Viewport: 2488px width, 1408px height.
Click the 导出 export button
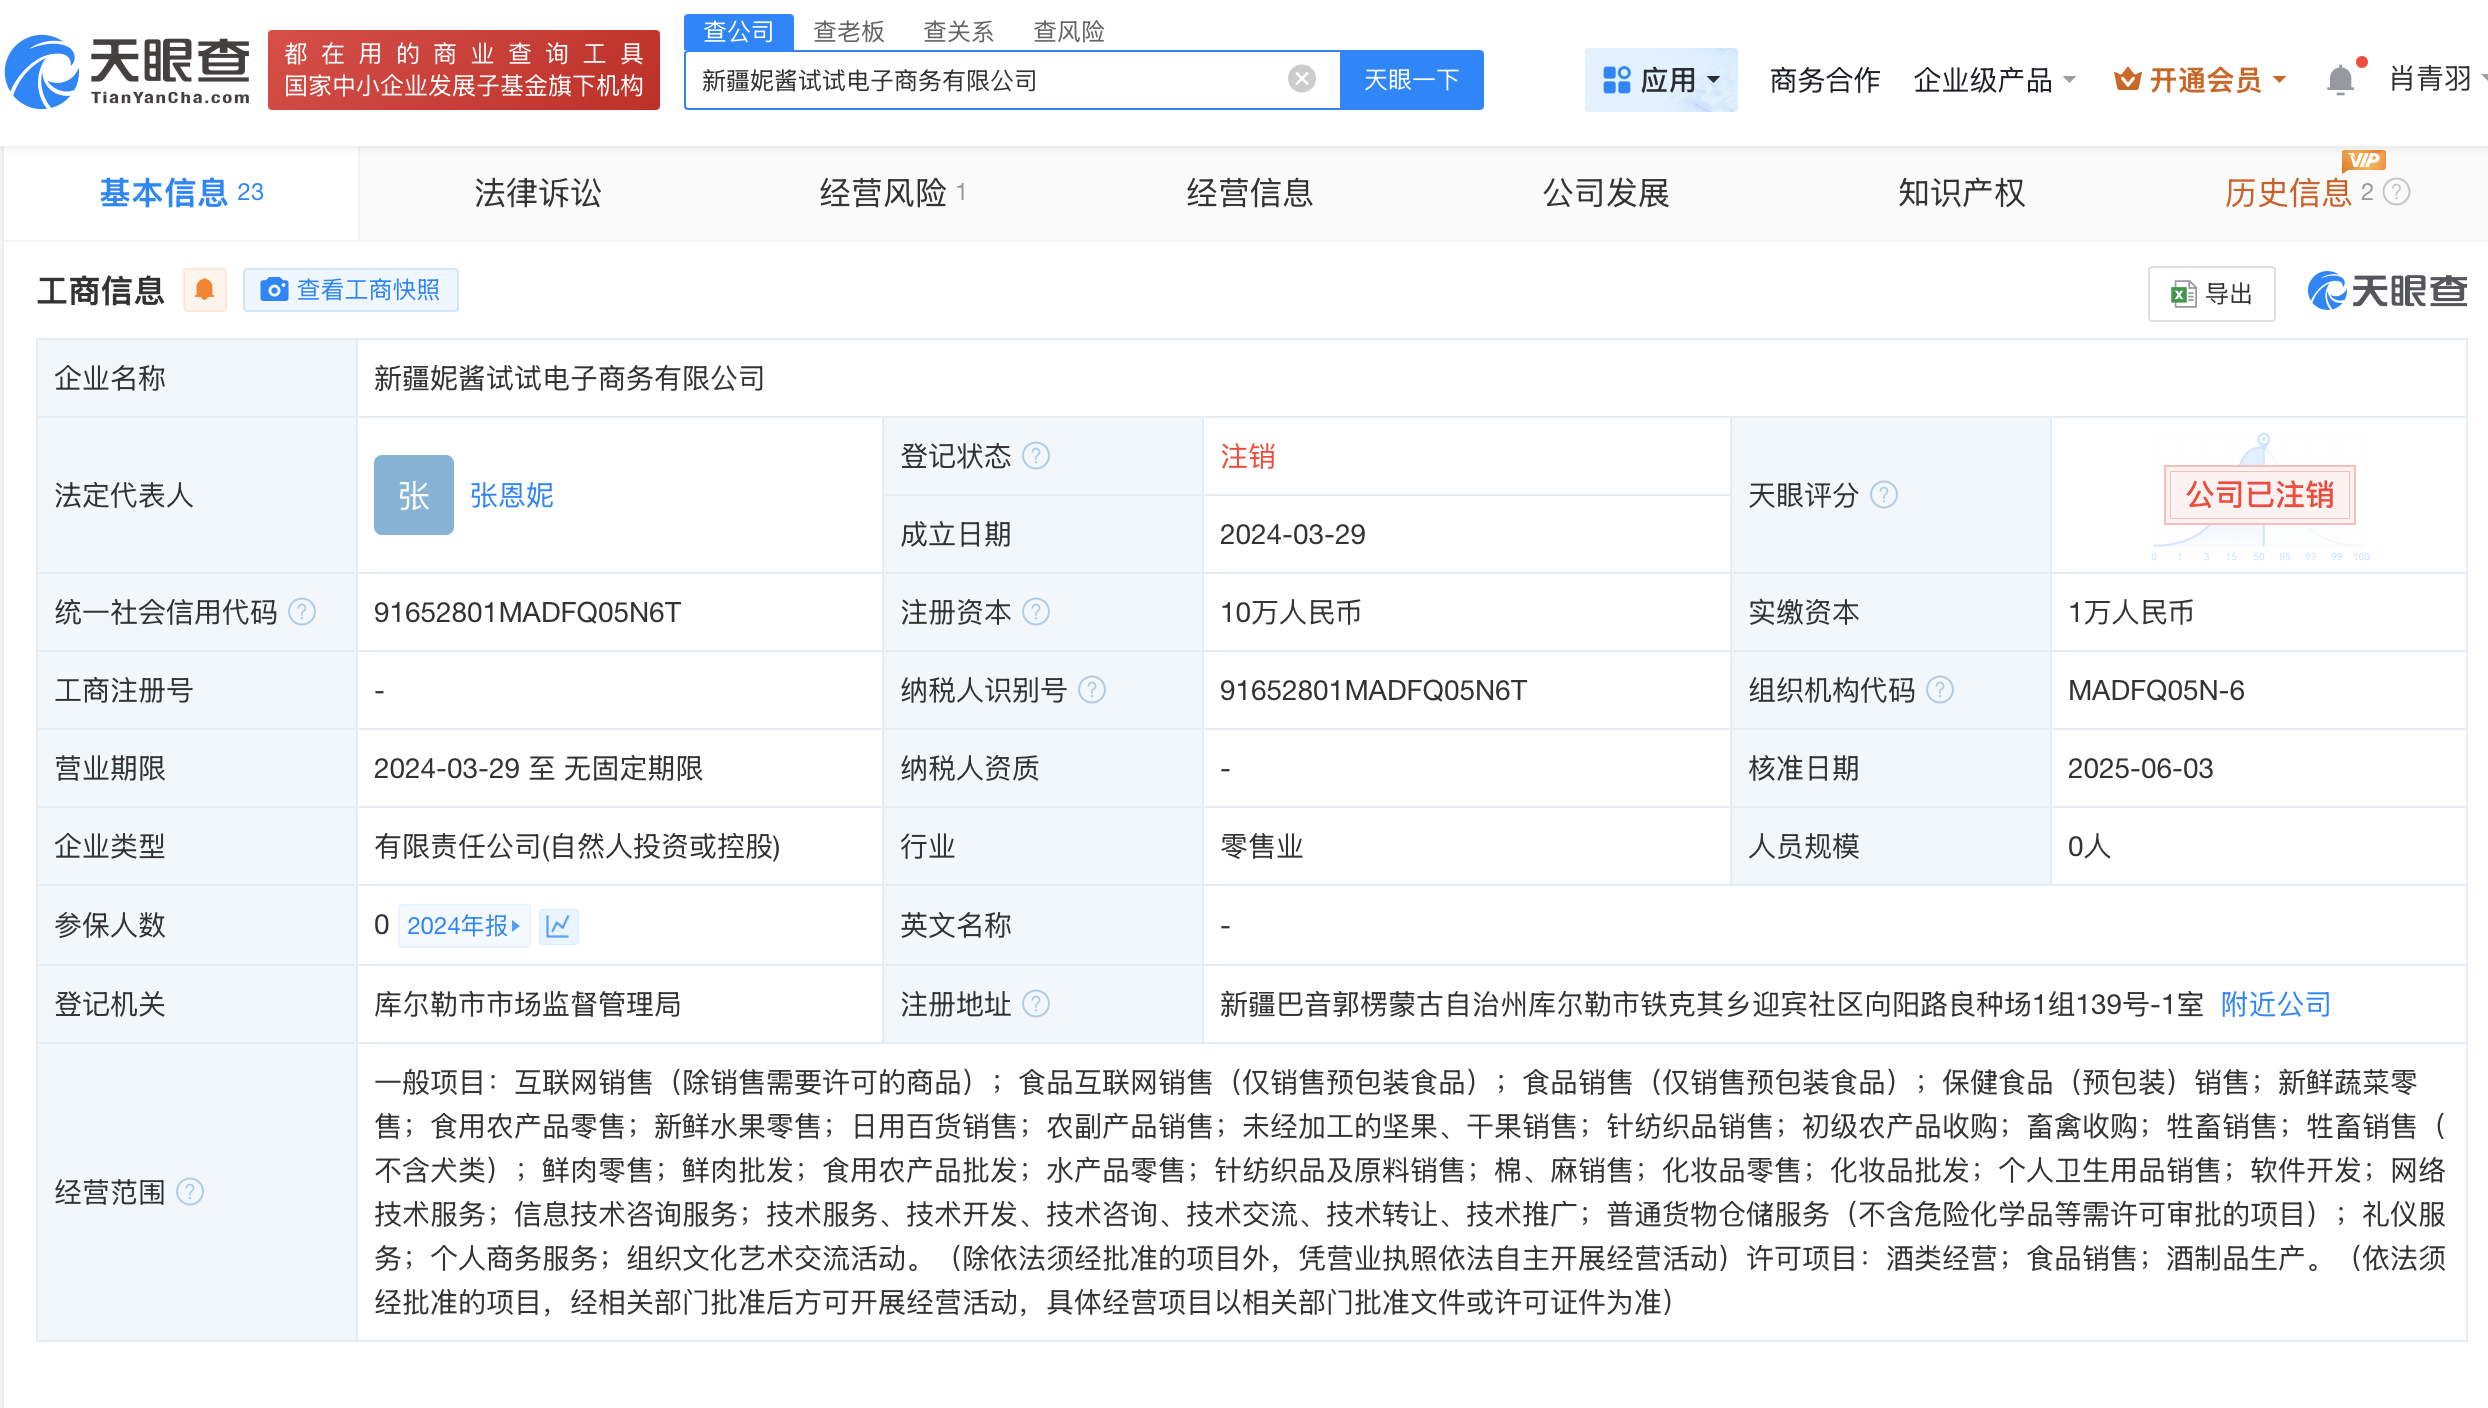point(2212,294)
